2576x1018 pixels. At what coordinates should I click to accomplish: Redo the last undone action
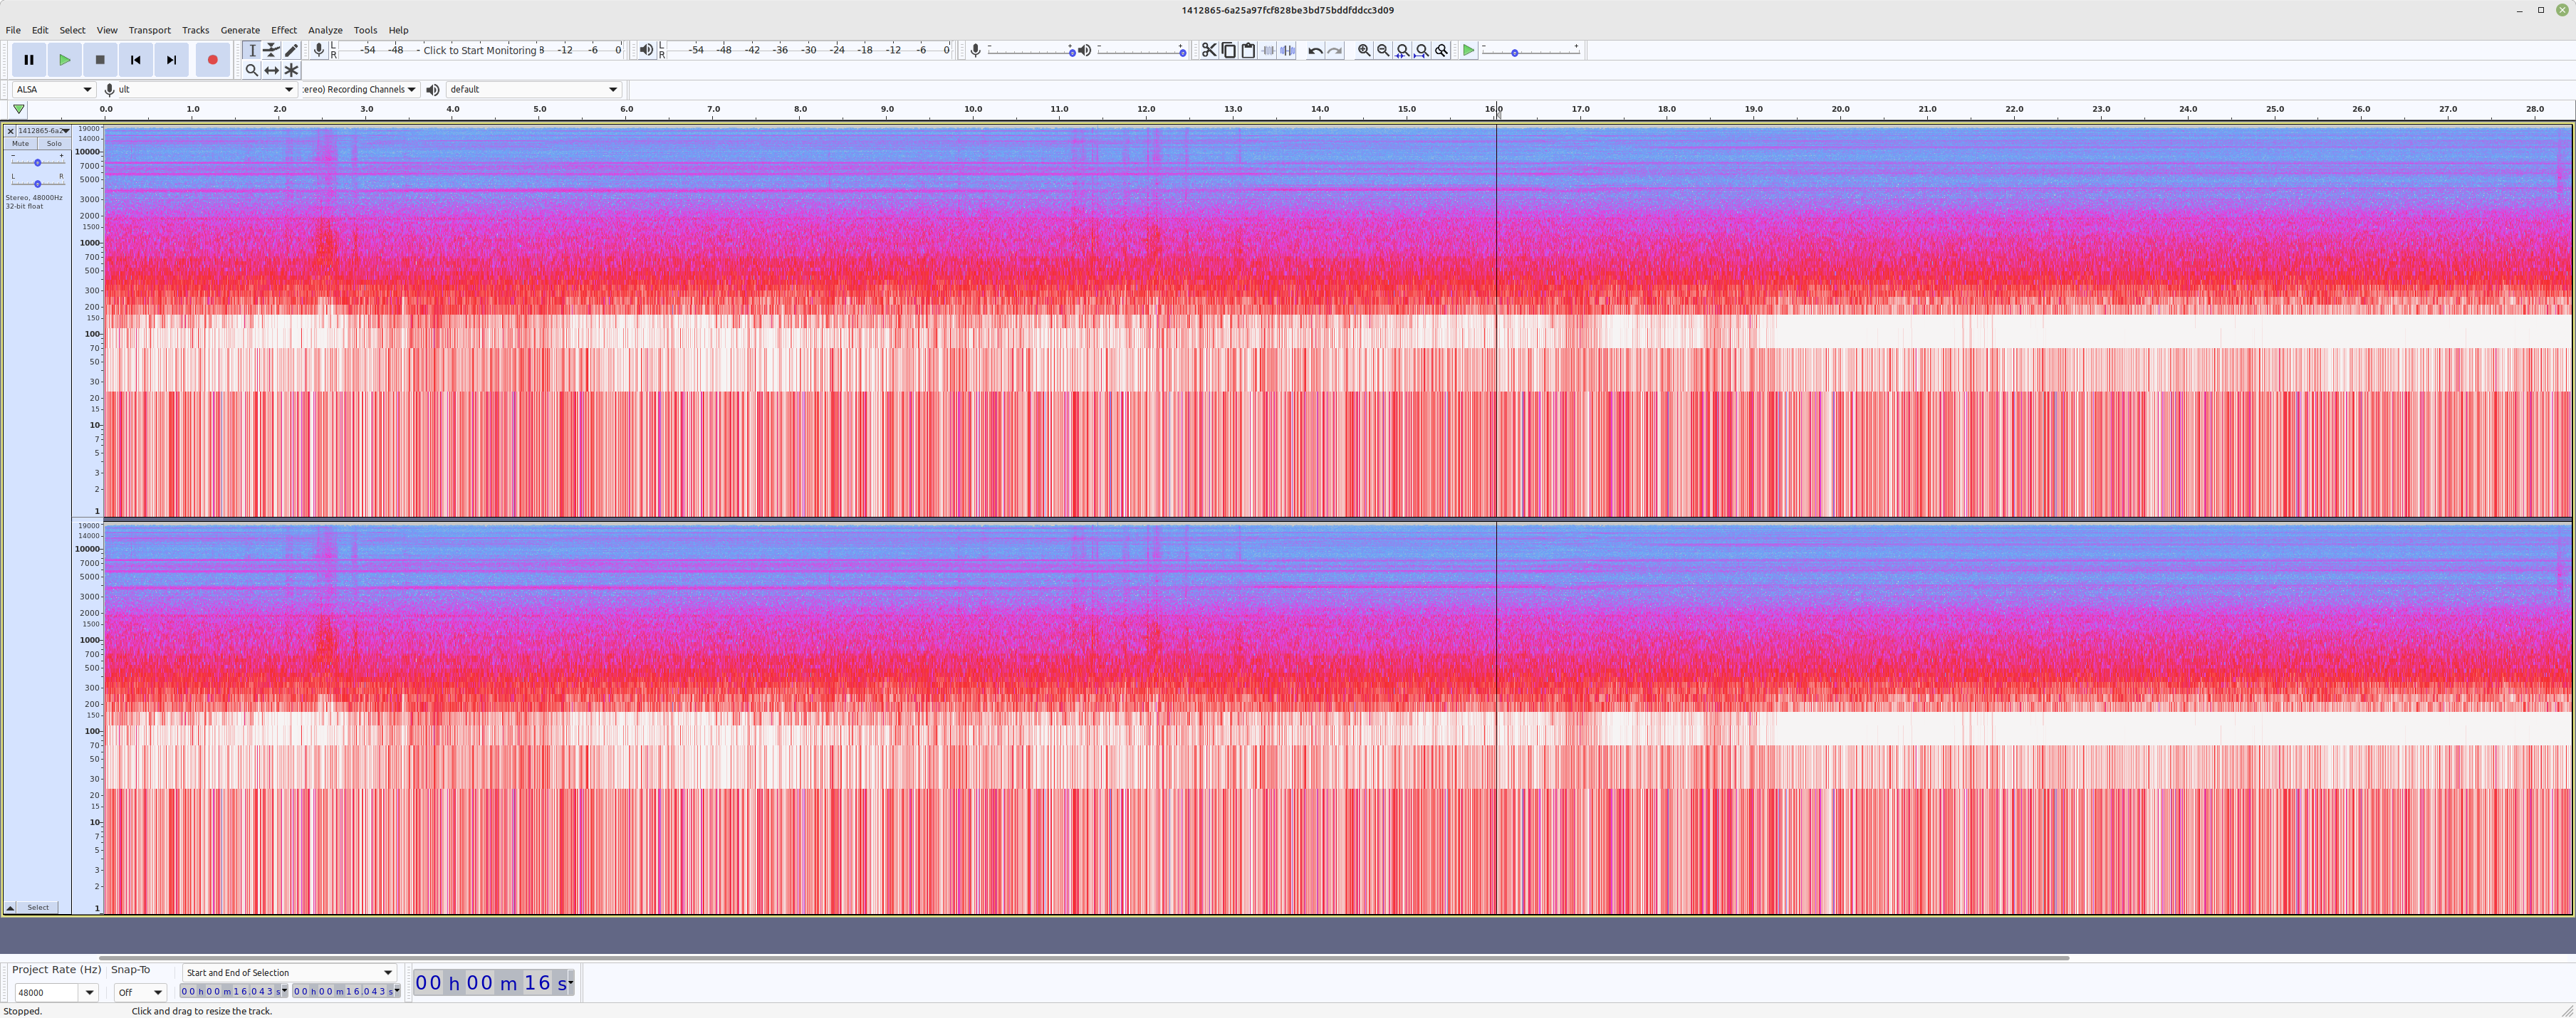(x=1334, y=50)
